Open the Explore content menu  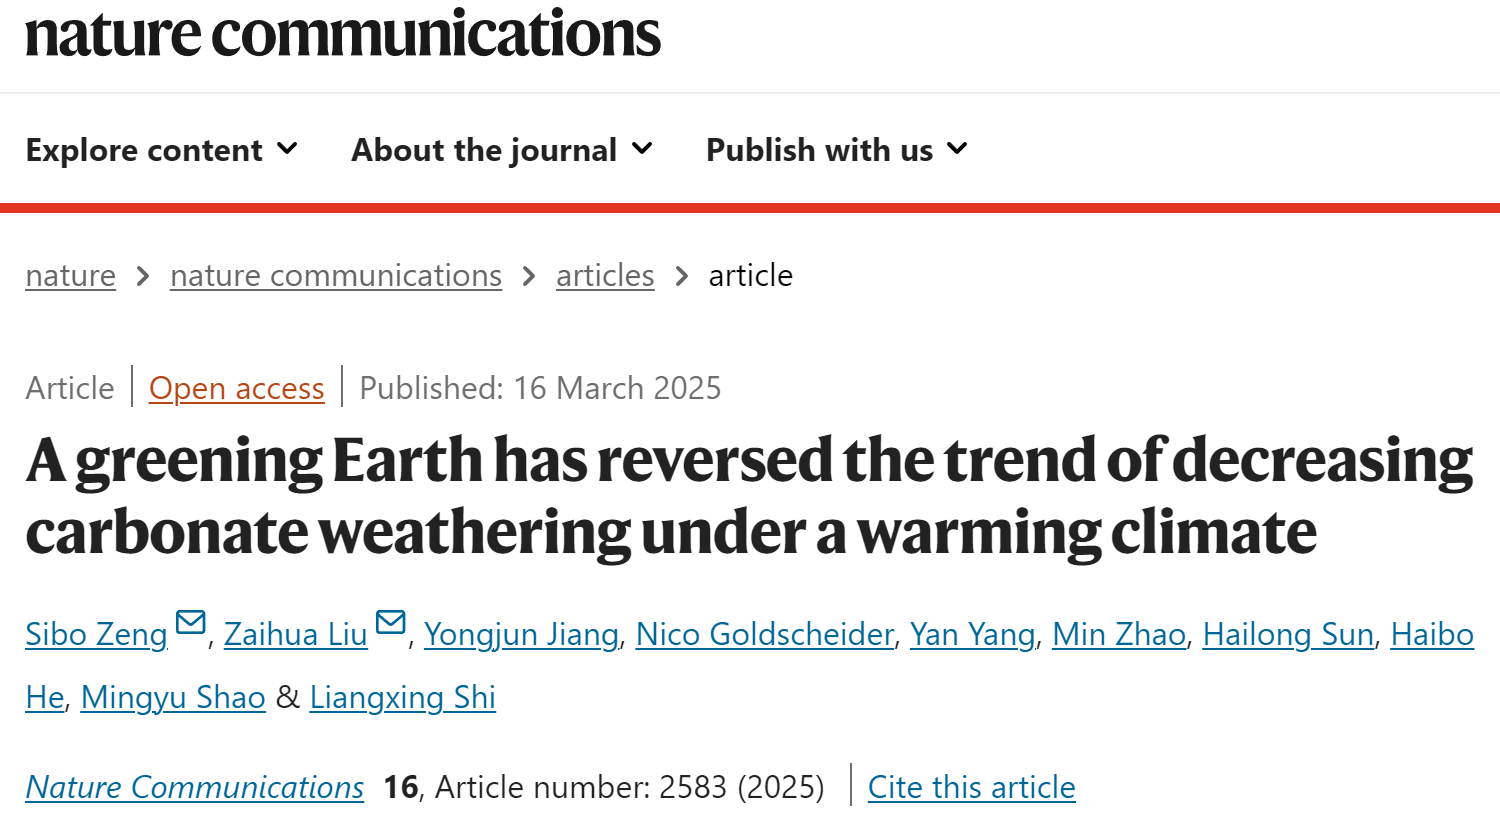(144, 150)
